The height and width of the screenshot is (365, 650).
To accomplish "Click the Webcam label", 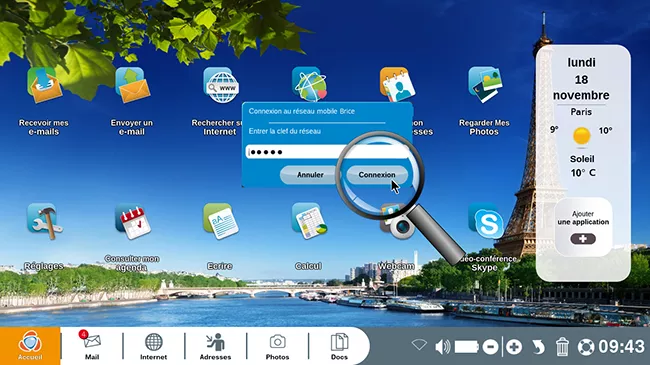I will (396, 266).
